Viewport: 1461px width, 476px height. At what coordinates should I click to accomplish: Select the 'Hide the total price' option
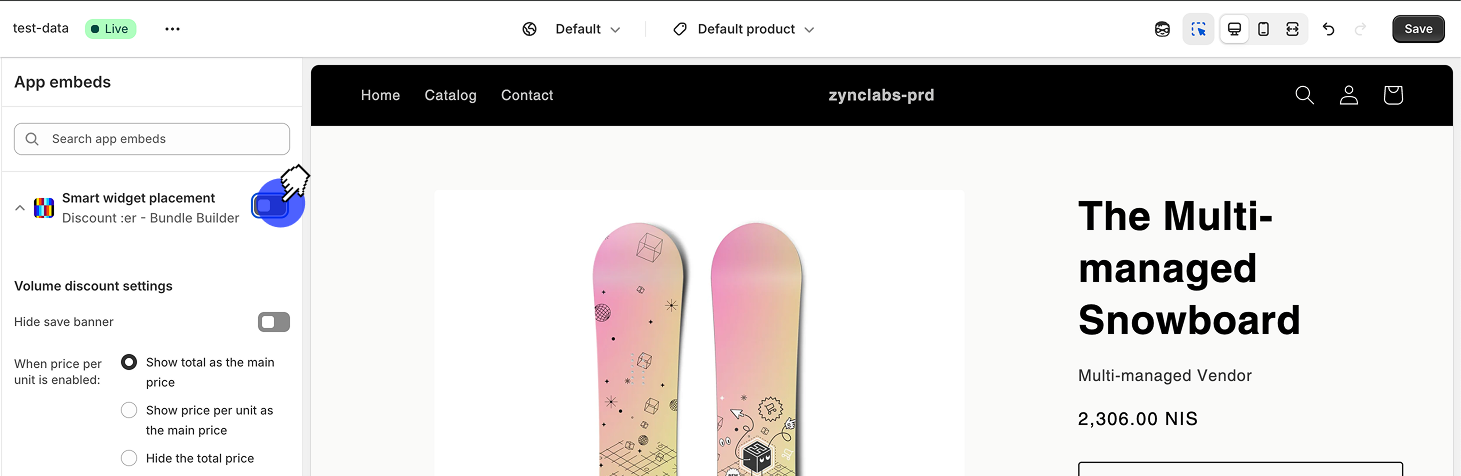pyautogui.click(x=129, y=458)
